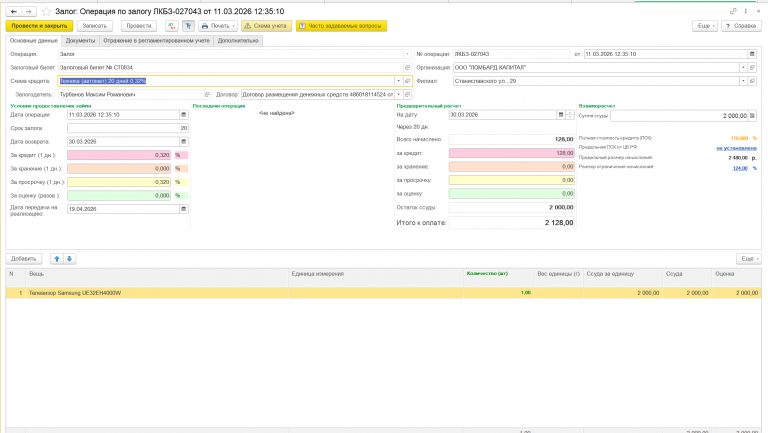The width and height of the screenshot is (768, 433).
Task: Switch to the Дополнительно tab
Action: tap(238, 41)
